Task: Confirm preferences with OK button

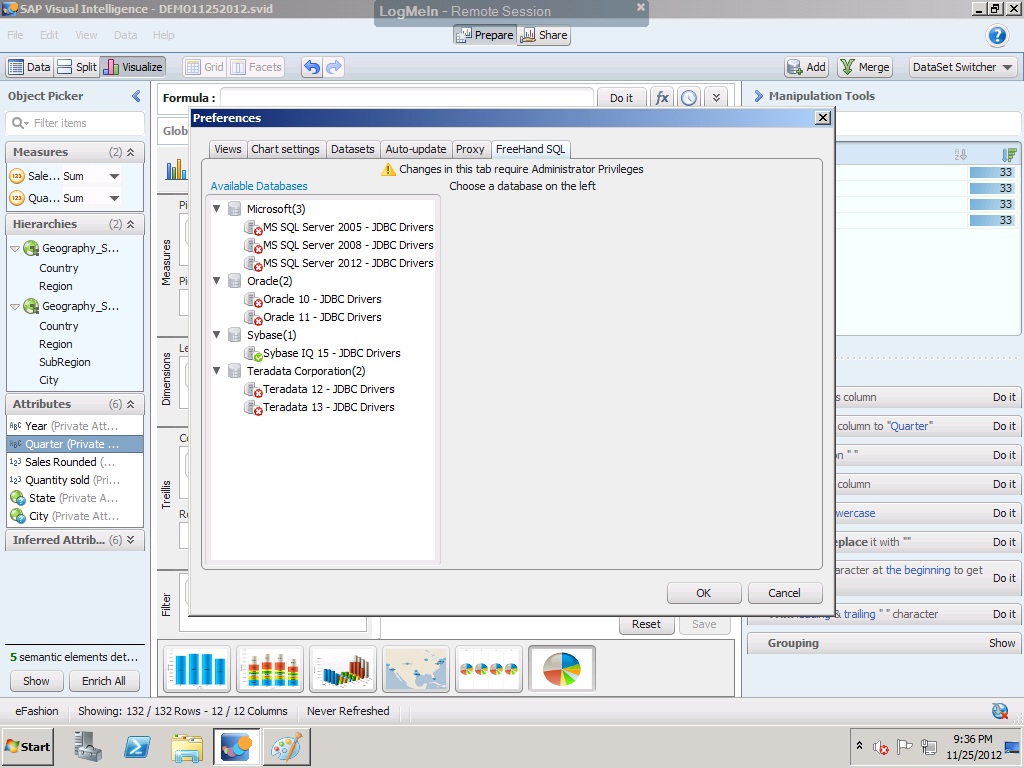Action: 703,593
